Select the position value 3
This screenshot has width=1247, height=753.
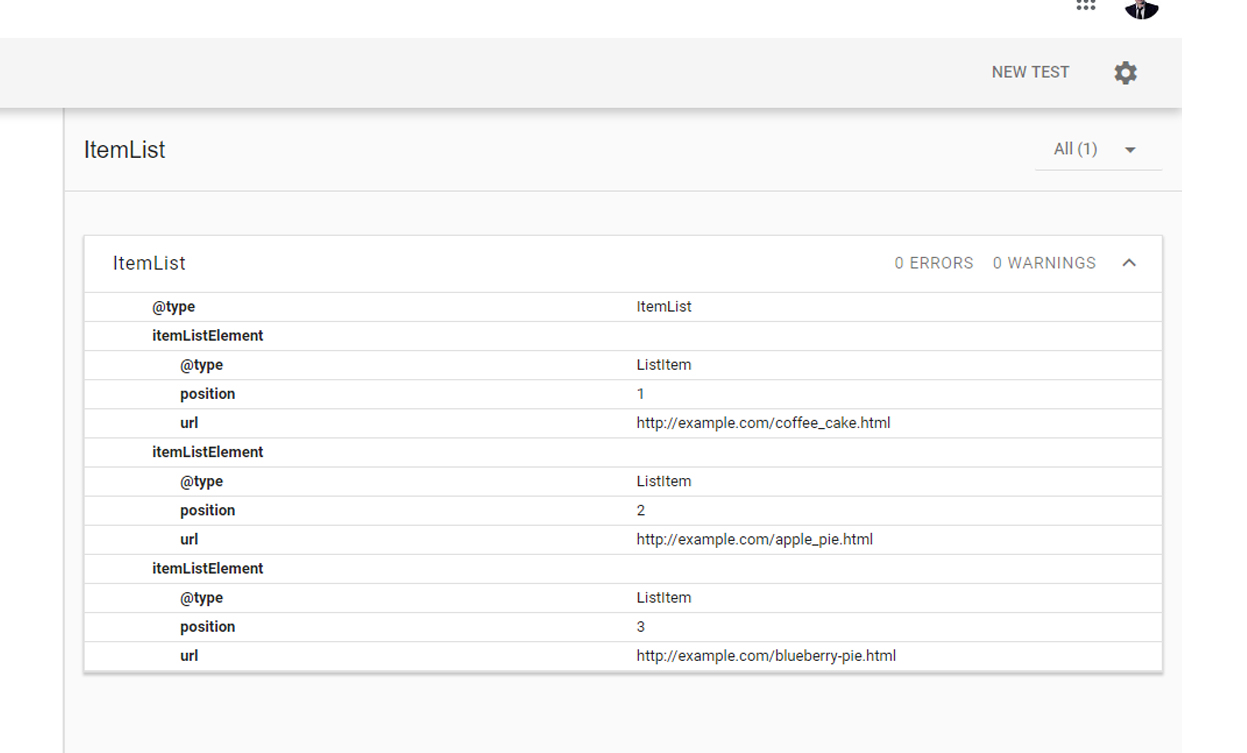click(x=640, y=627)
